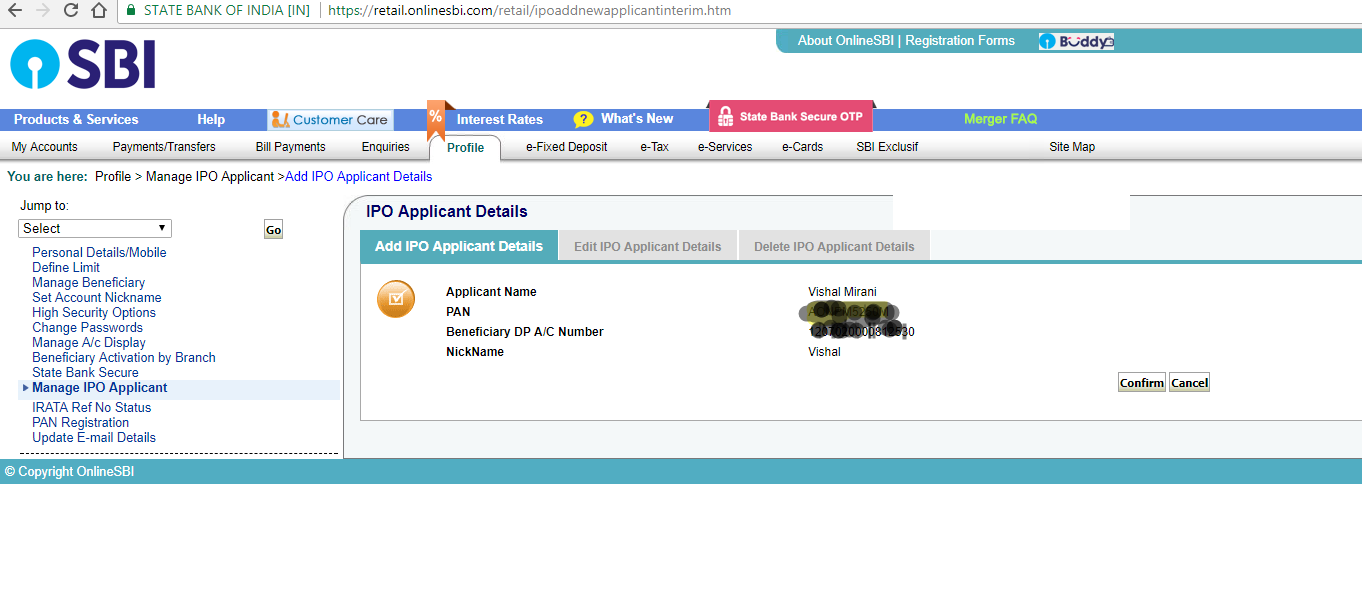This screenshot has width=1362, height=606.
Task: Select Add IPO Applicant Details tab
Action: pos(459,246)
